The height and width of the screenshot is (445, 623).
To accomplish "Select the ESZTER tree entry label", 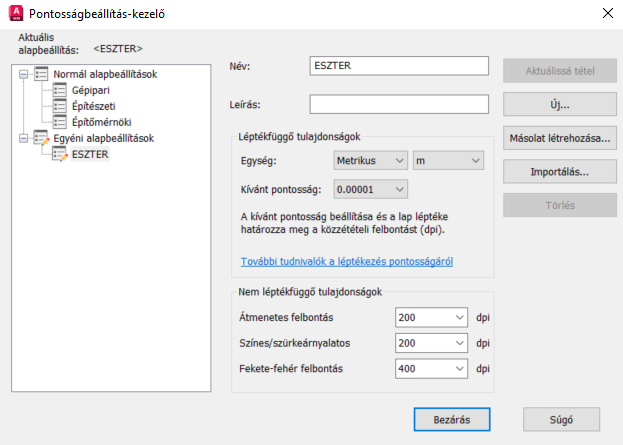I will click(x=90, y=154).
